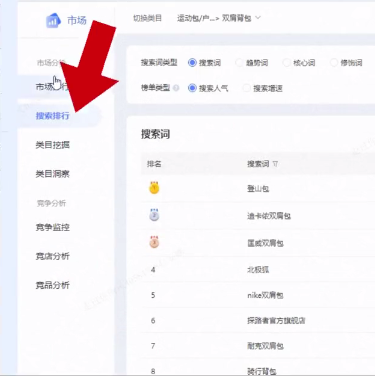The width and height of the screenshot is (375, 376).
Task: Select the radio option between 搜索词 and 核心词
Action: (x=239, y=62)
